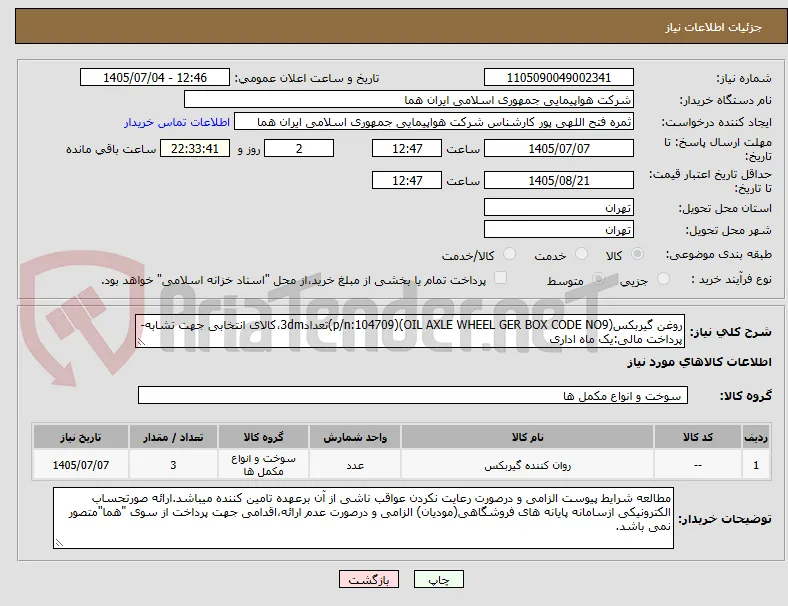Click the تاریخ نیاز column header

(x=81, y=437)
